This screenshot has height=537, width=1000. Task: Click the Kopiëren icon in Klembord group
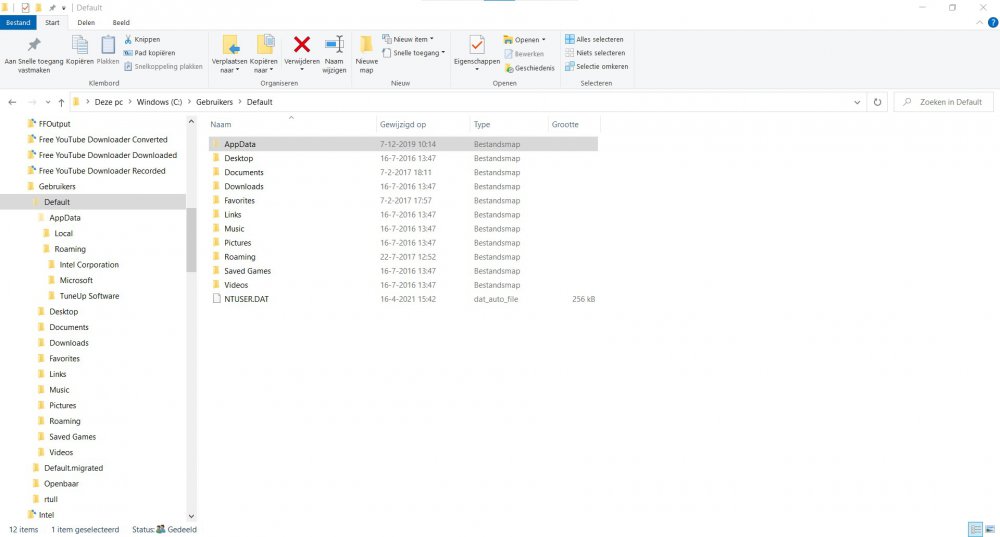pyautogui.click(x=80, y=46)
